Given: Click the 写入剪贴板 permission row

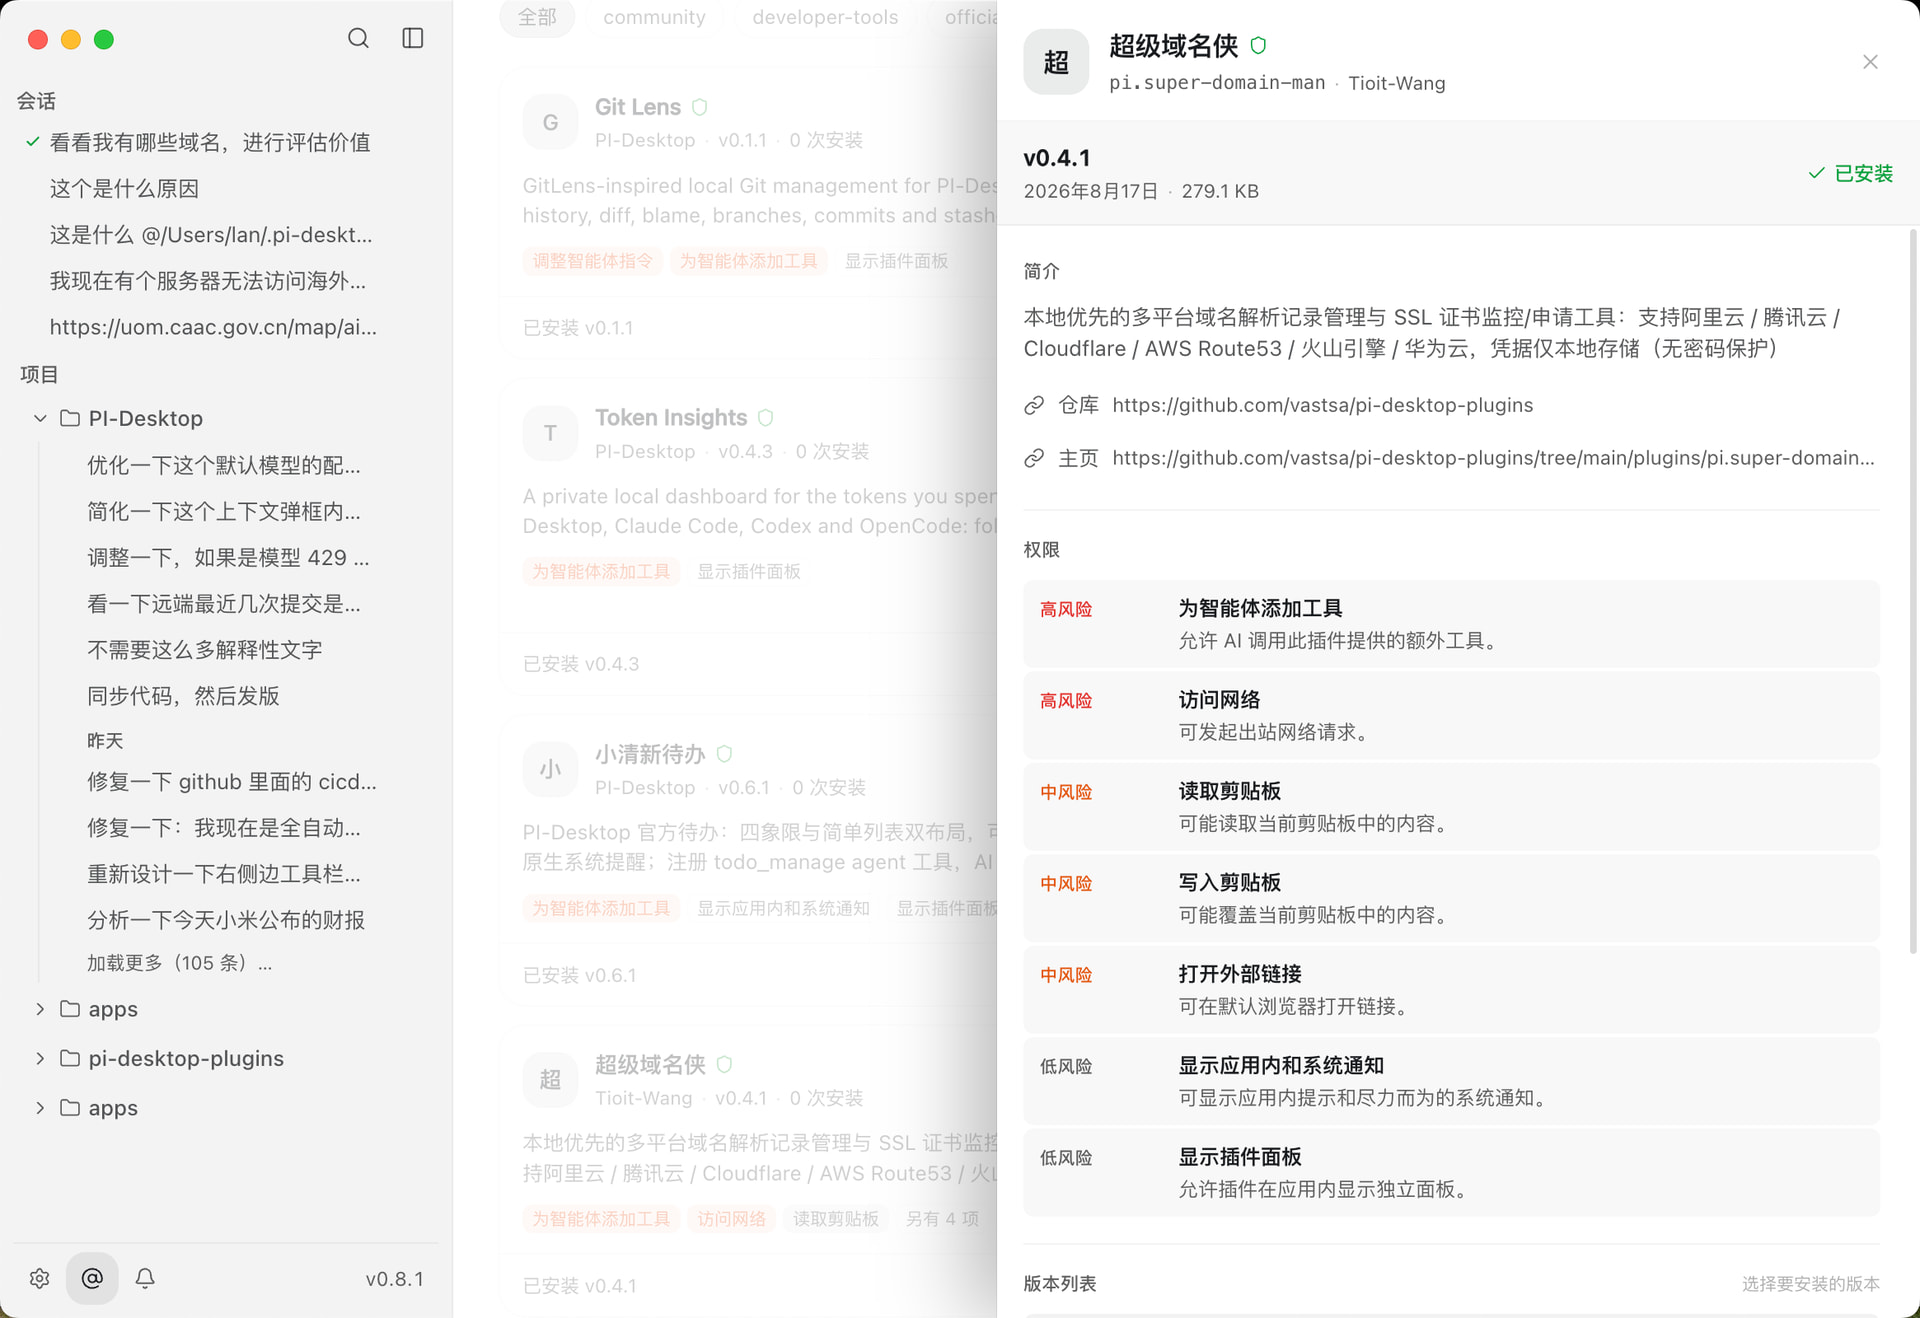Looking at the screenshot, I should pyautogui.click(x=1451, y=898).
